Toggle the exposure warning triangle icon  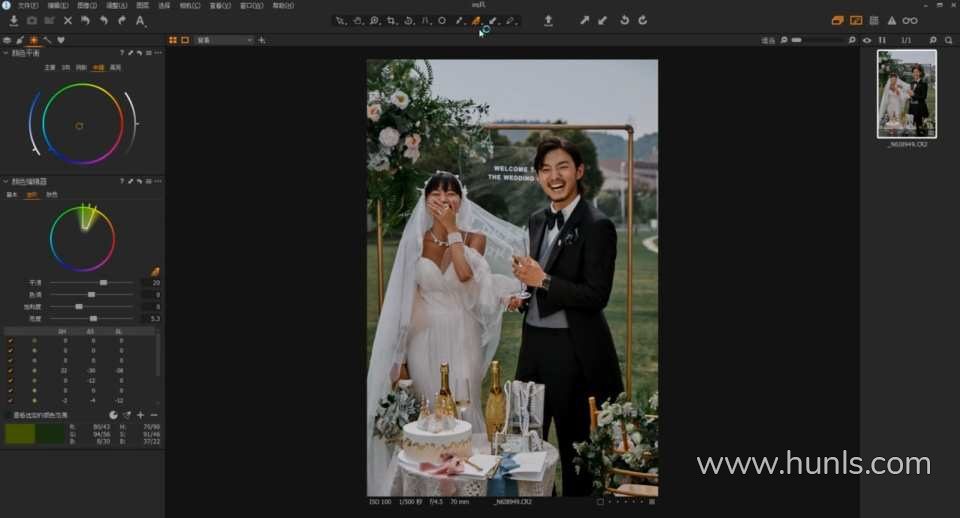(x=891, y=20)
